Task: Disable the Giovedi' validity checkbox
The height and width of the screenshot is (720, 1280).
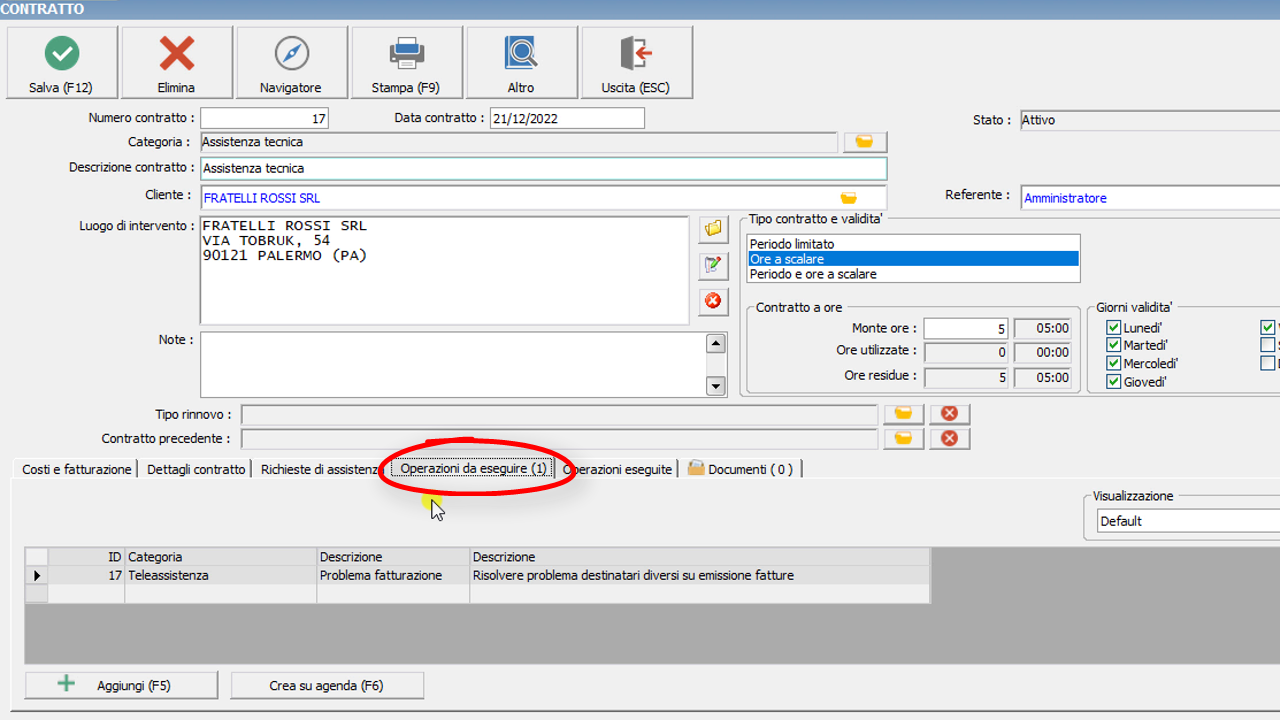Action: [x=1113, y=382]
